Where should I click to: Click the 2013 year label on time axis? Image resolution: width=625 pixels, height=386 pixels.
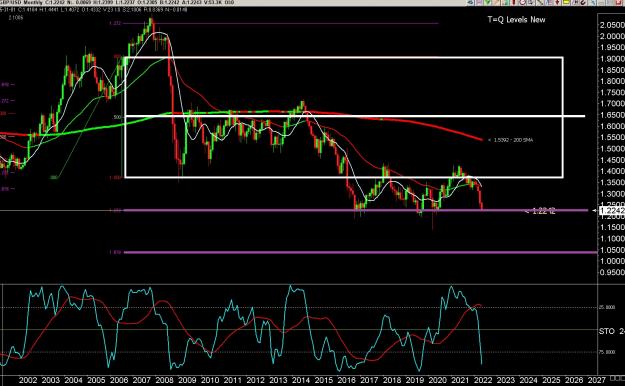(278, 380)
